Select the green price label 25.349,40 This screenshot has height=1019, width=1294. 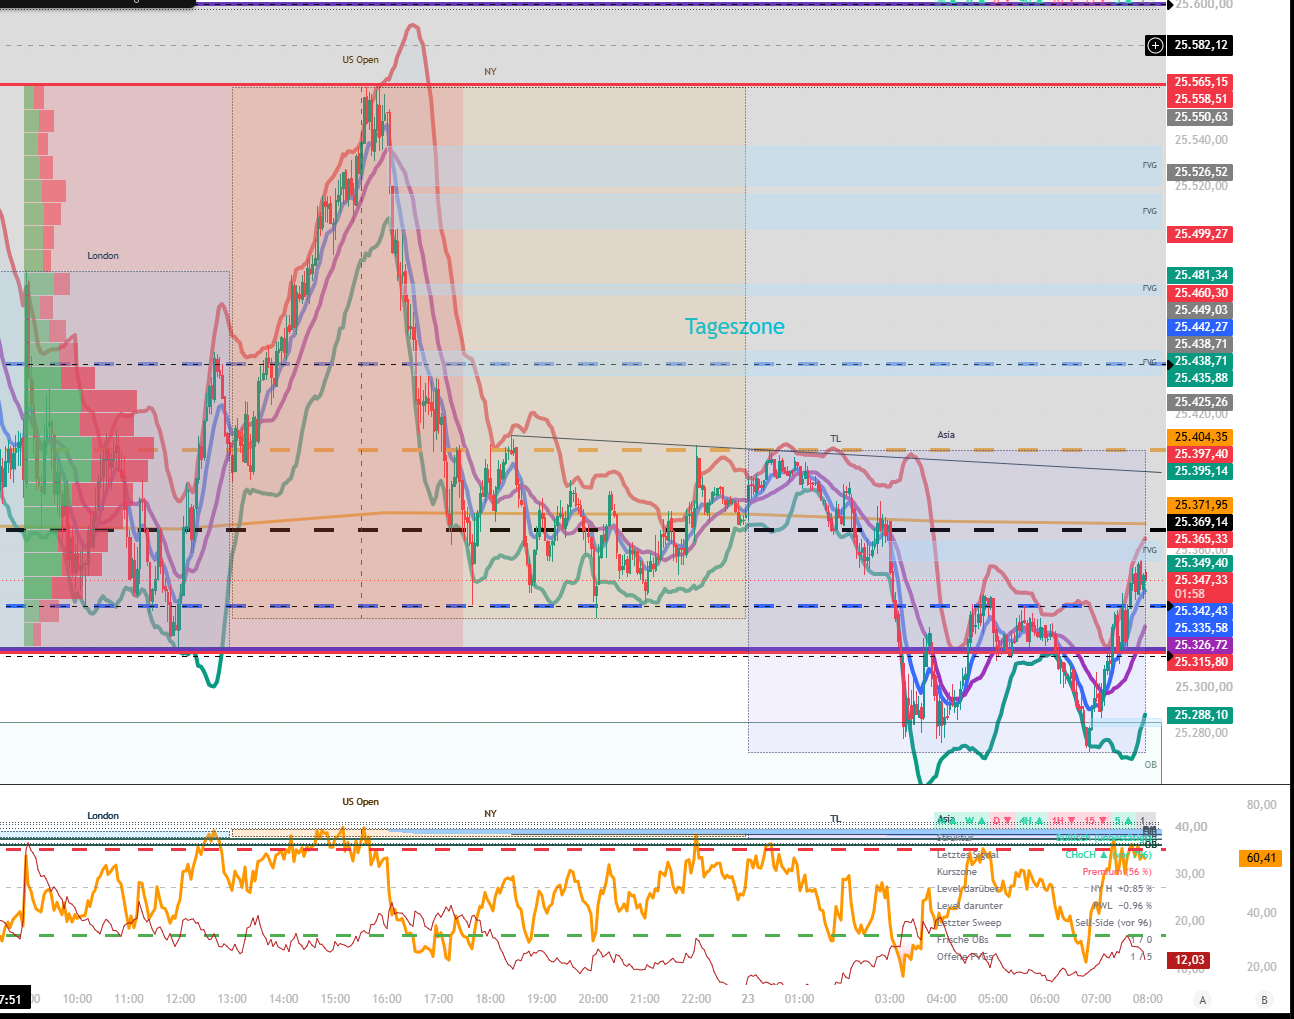click(1200, 563)
